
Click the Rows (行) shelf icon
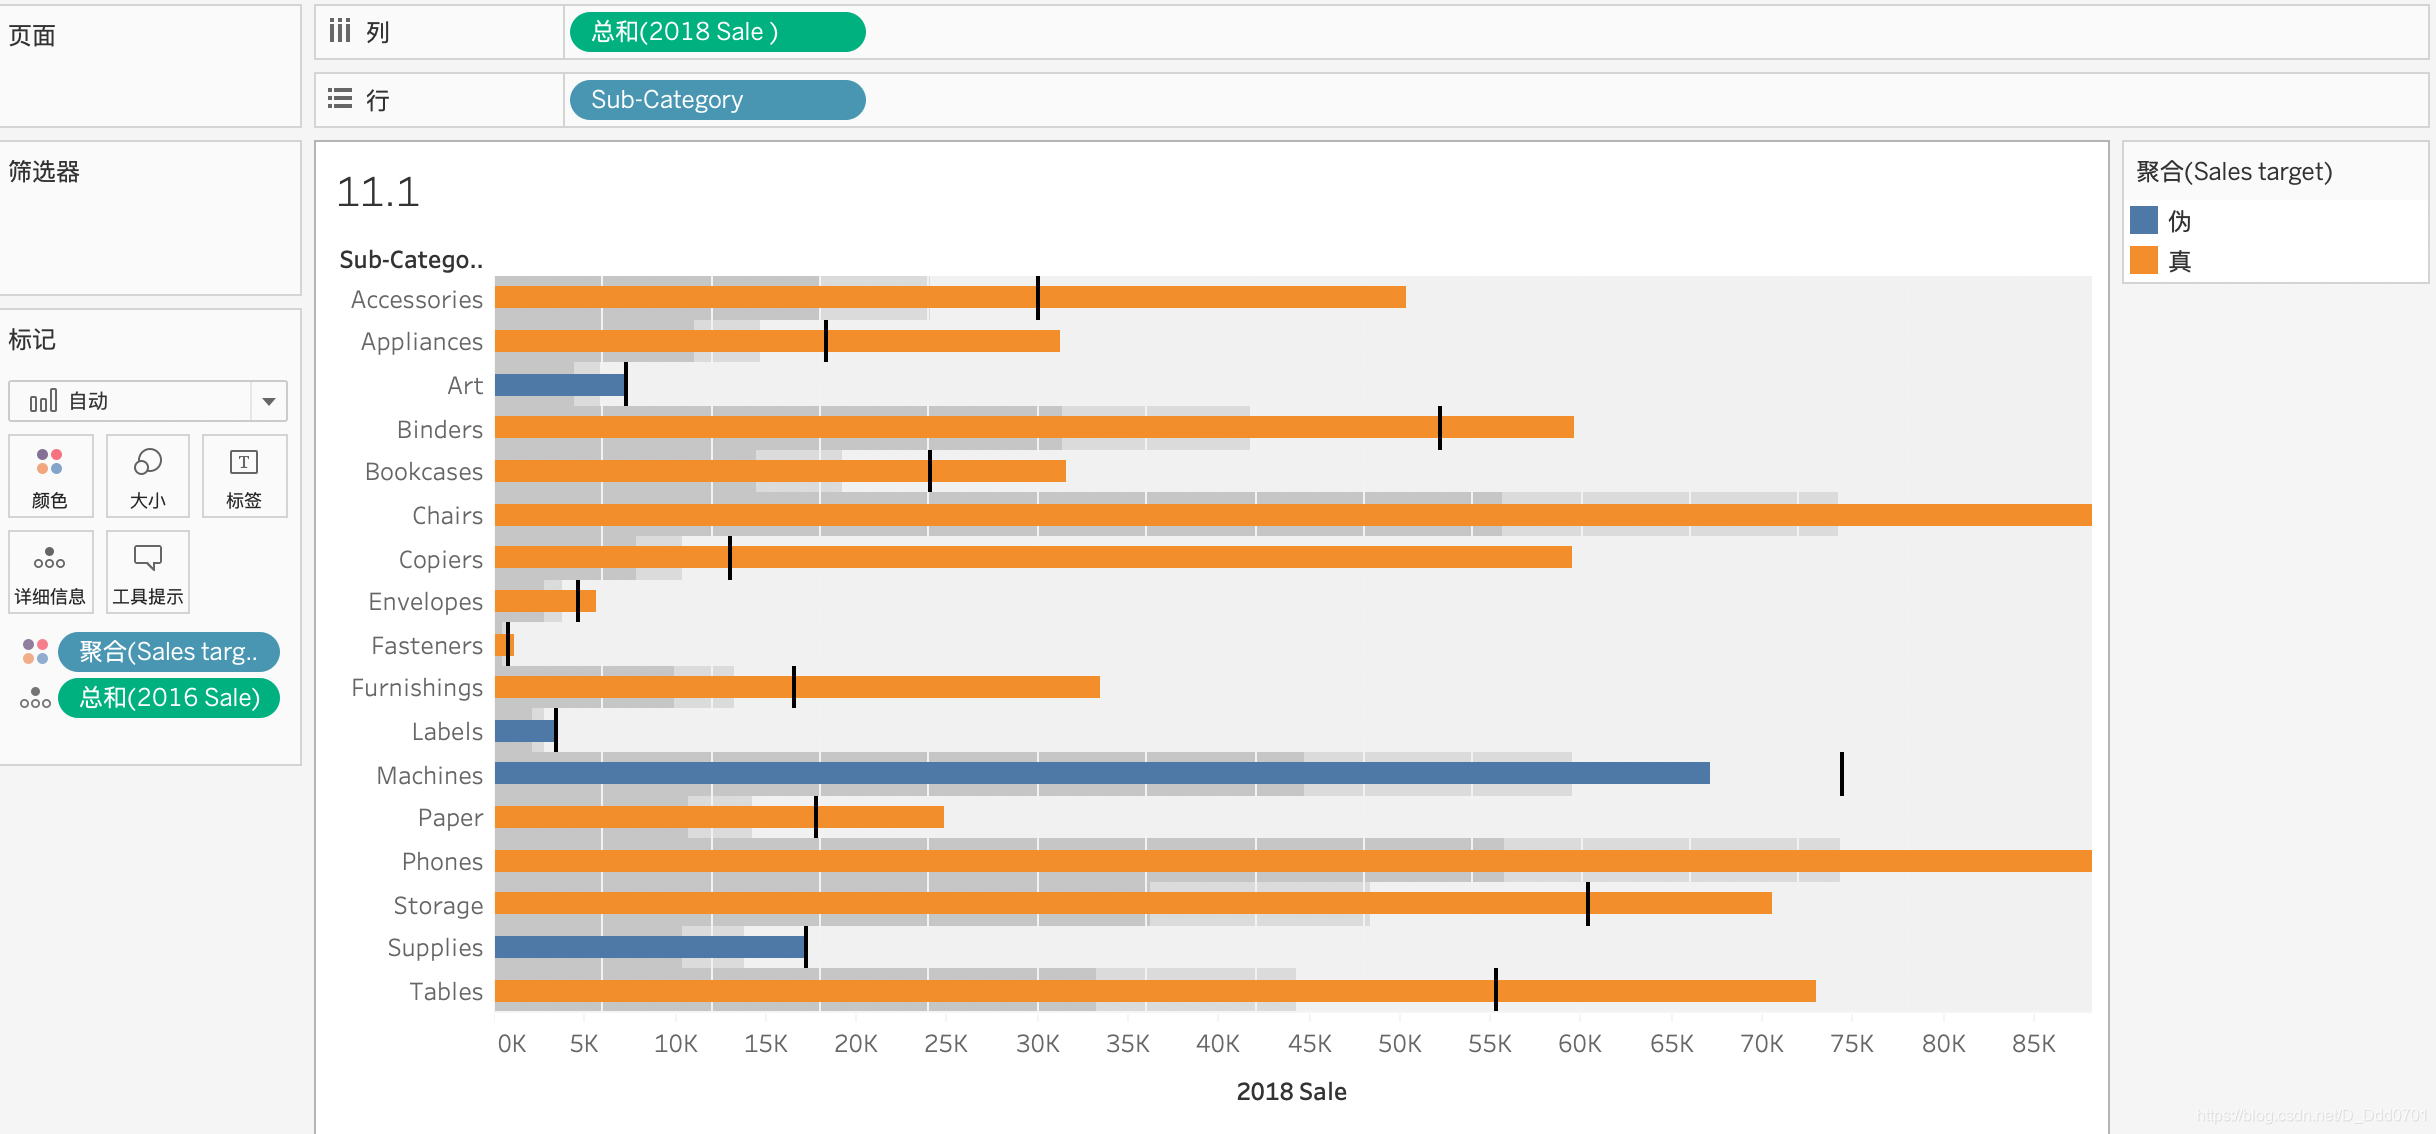[x=340, y=99]
